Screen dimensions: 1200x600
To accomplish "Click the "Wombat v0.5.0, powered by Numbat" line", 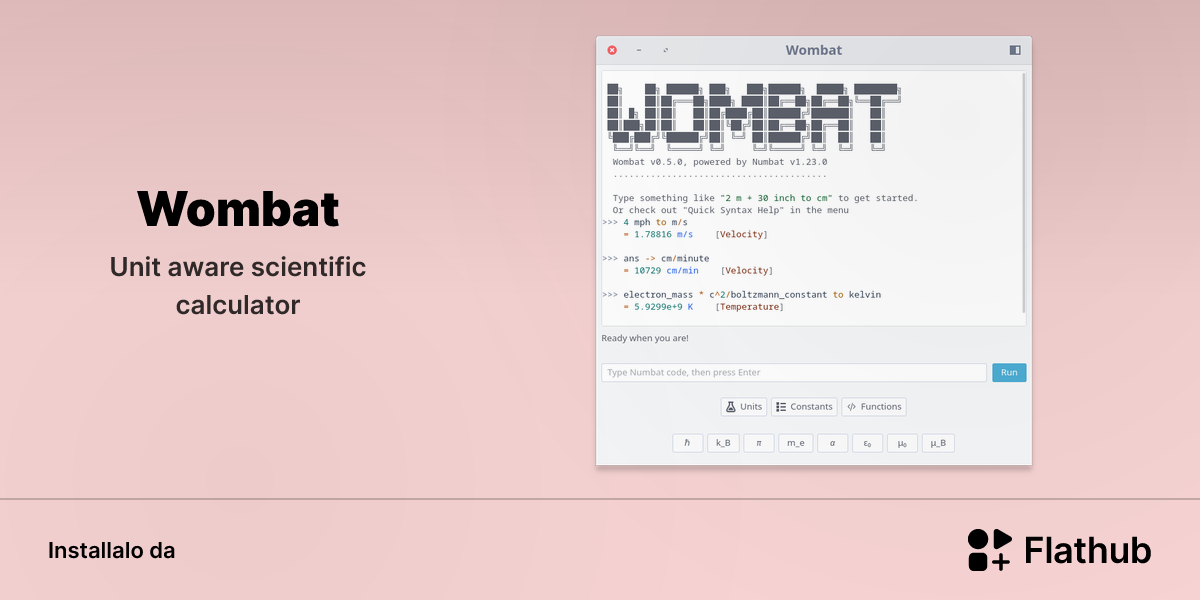I will [x=720, y=162].
